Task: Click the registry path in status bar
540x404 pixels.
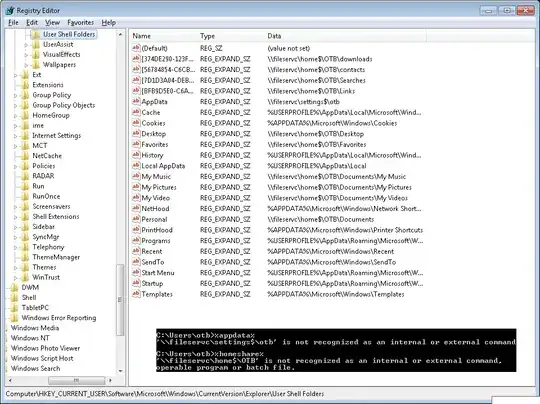Action: coord(165,394)
